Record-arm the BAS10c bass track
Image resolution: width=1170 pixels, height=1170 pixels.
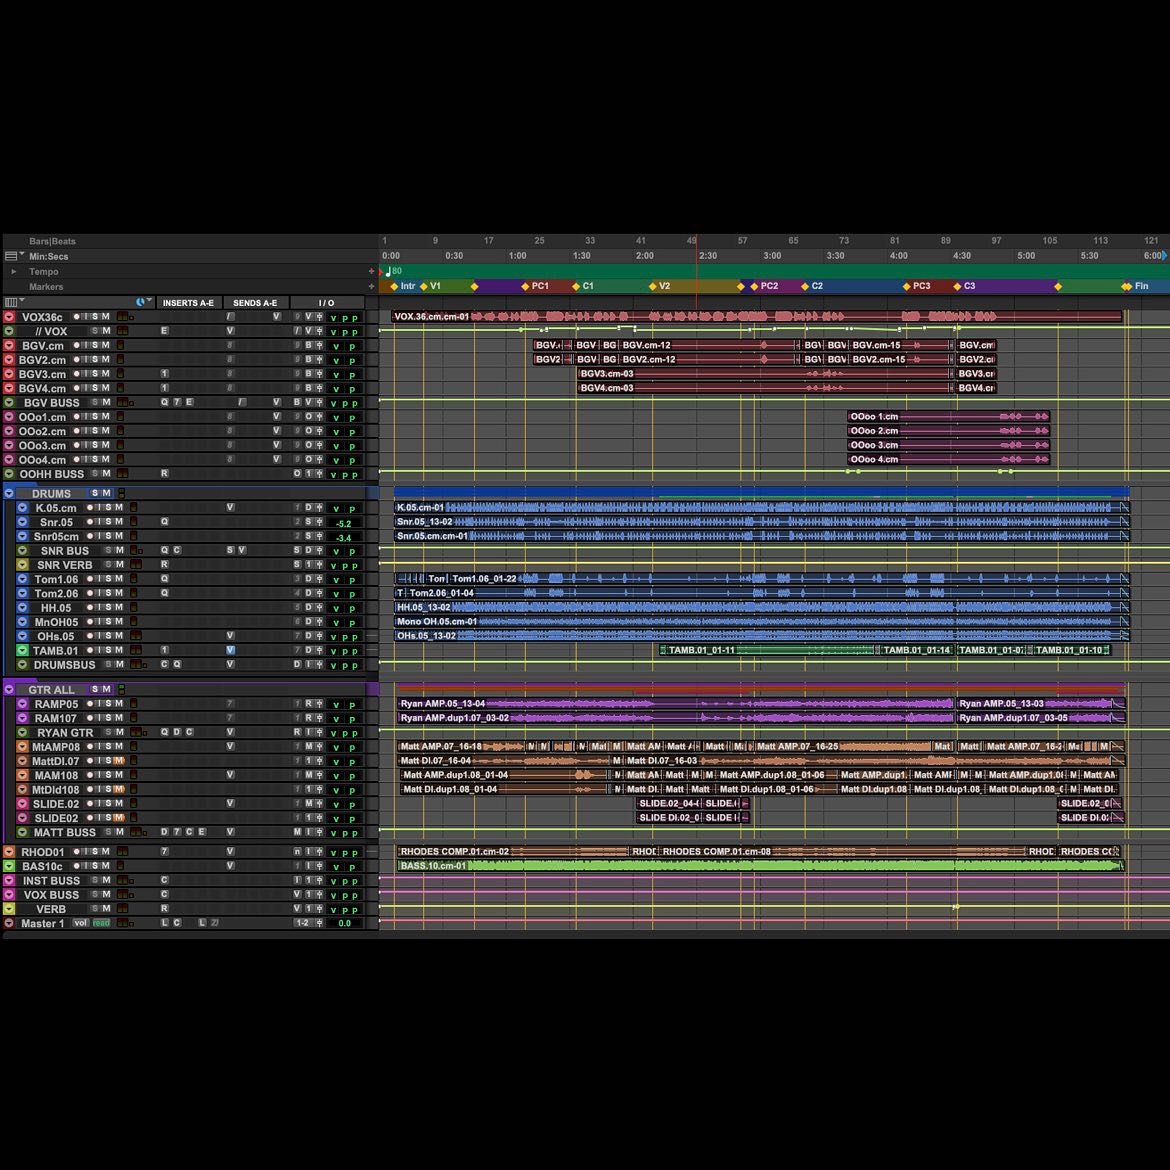click(76, 866)
